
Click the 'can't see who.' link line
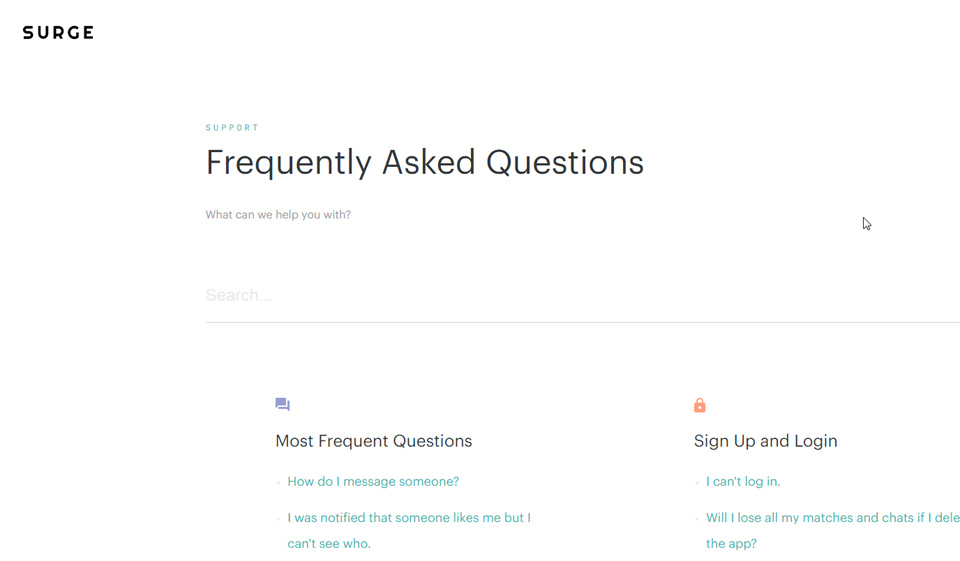329,544
